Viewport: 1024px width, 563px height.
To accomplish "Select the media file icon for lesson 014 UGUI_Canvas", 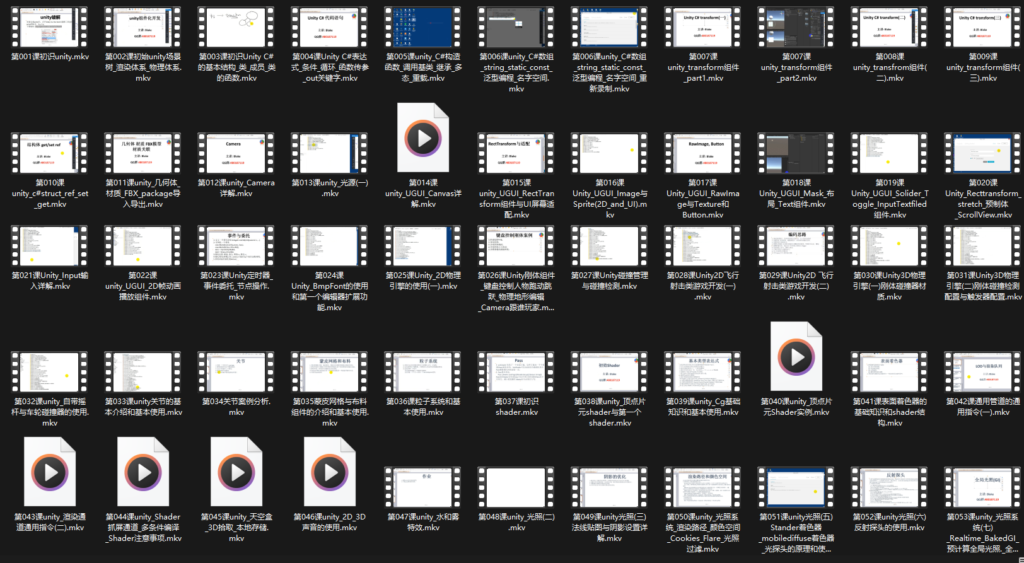I will pyautogui.click(x=423, y=138).
